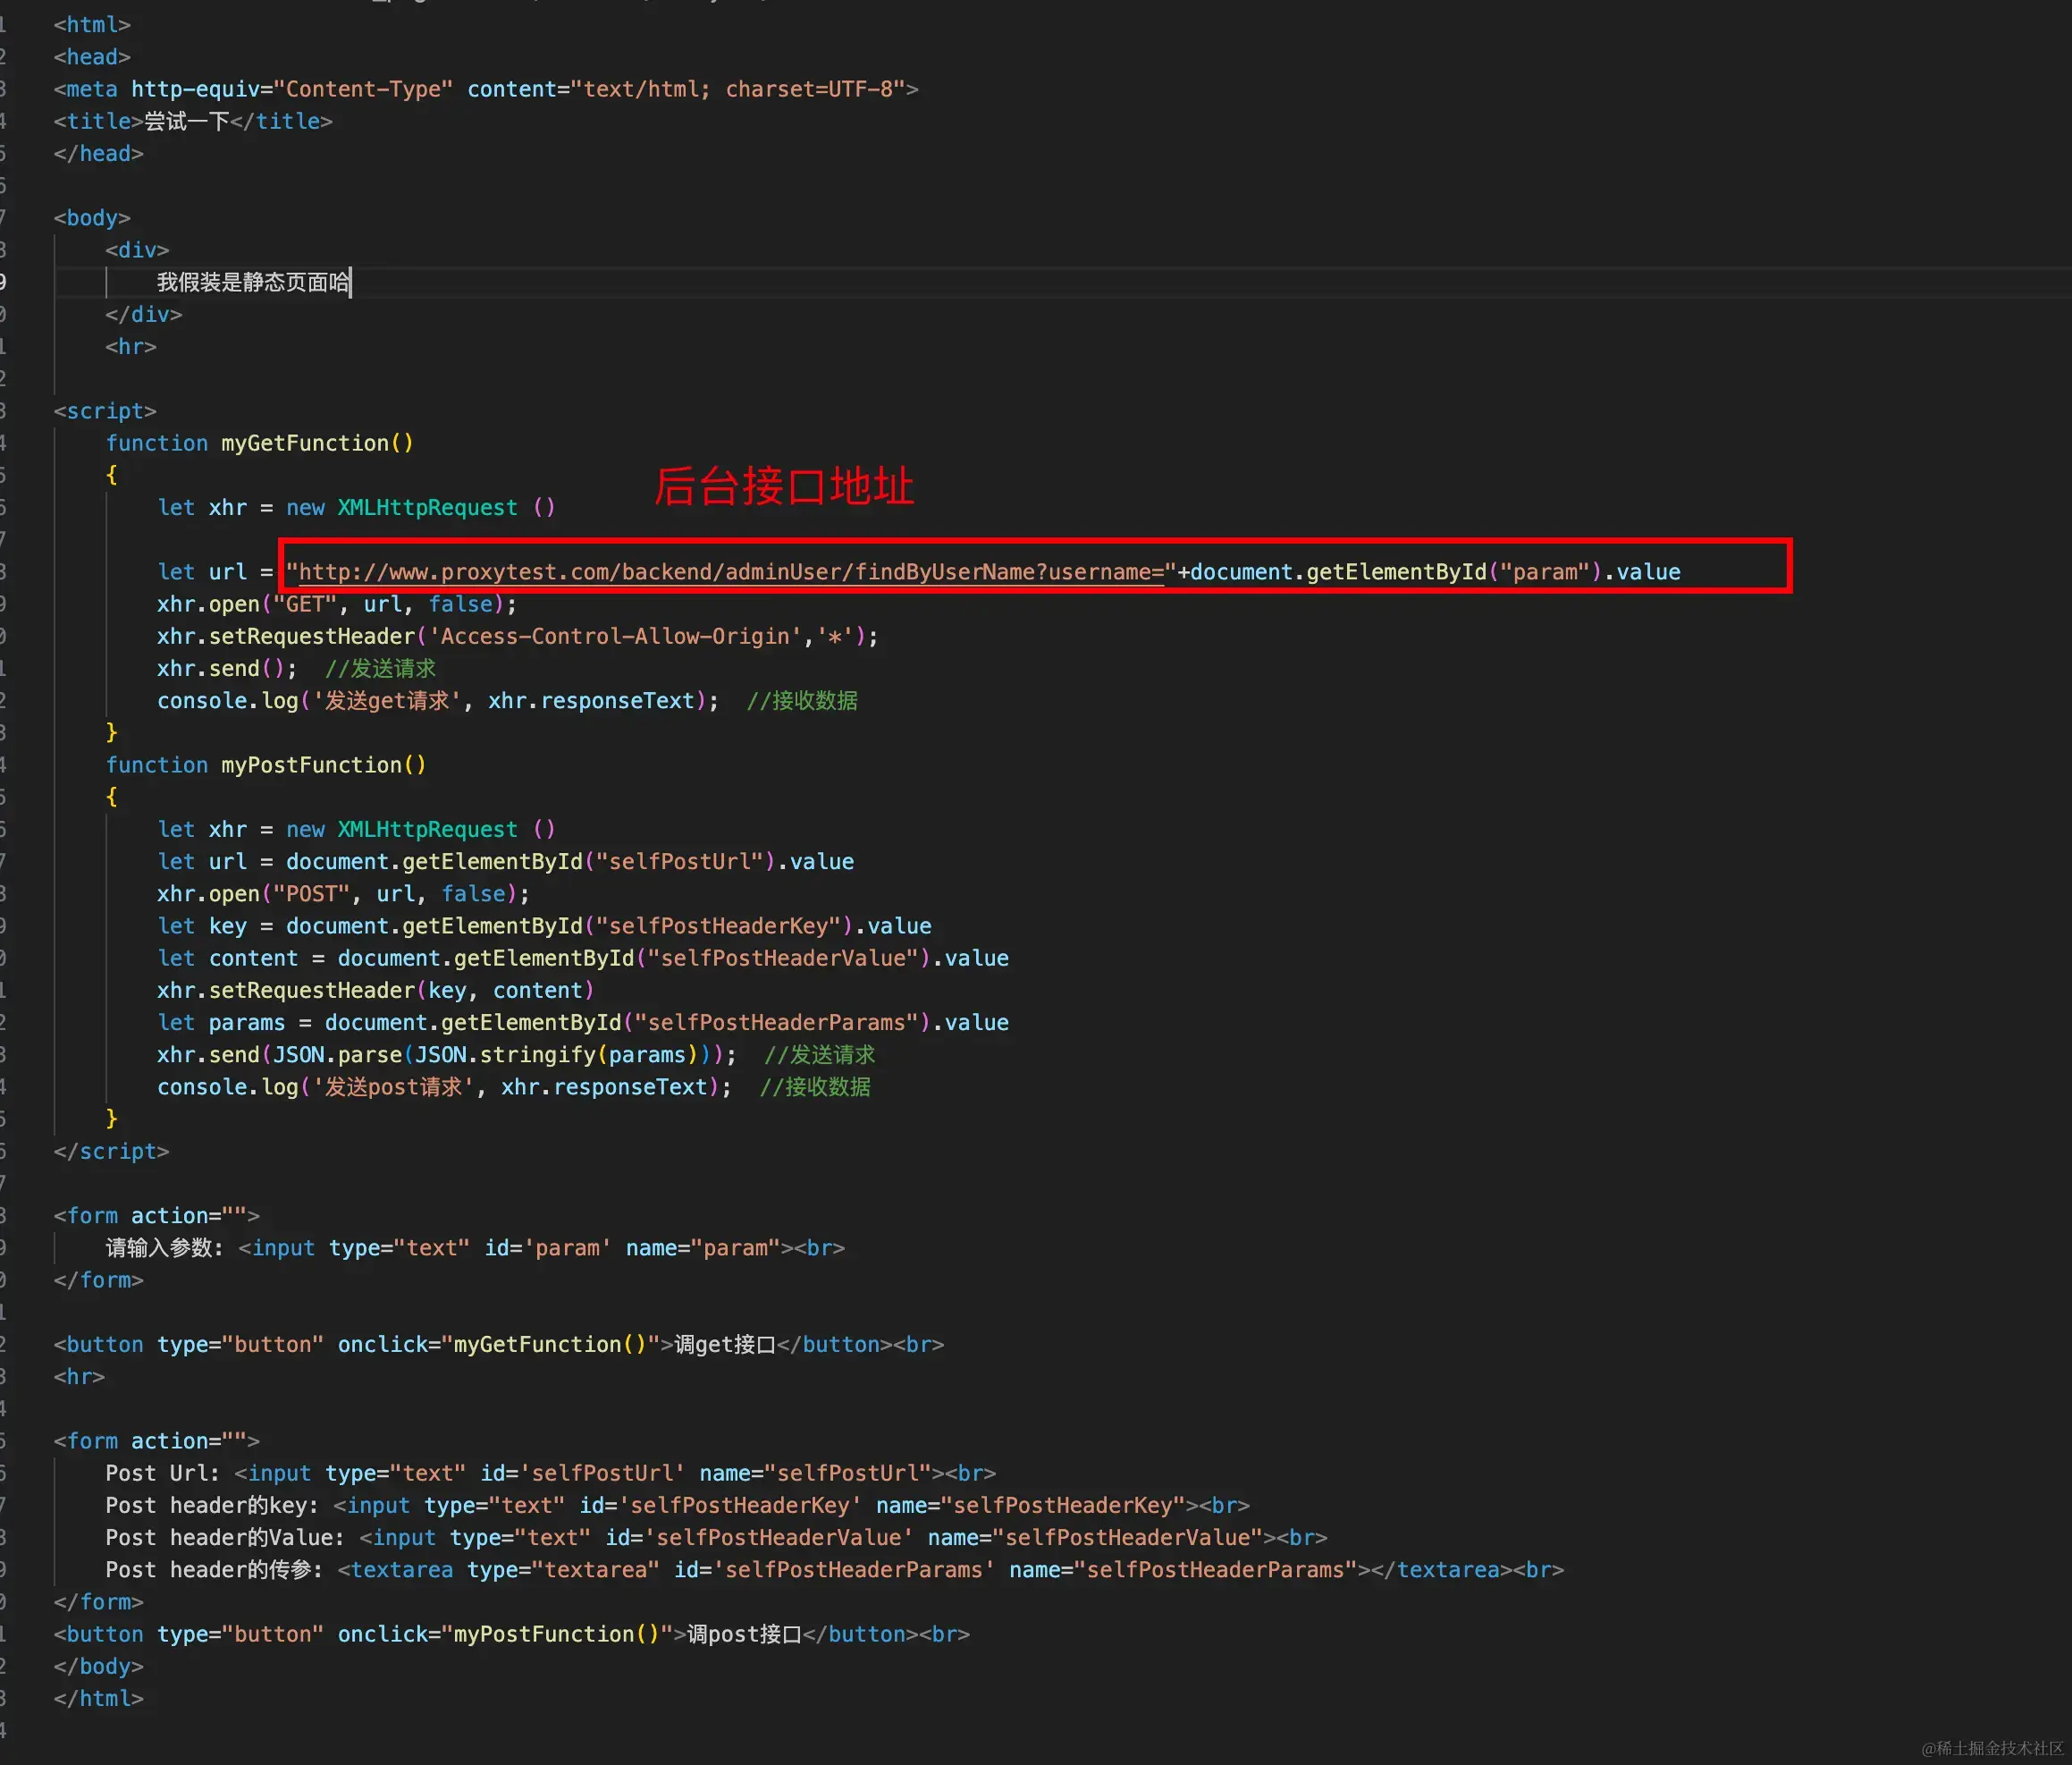Click the 调post接口 button text

(x=744, y=1634)
